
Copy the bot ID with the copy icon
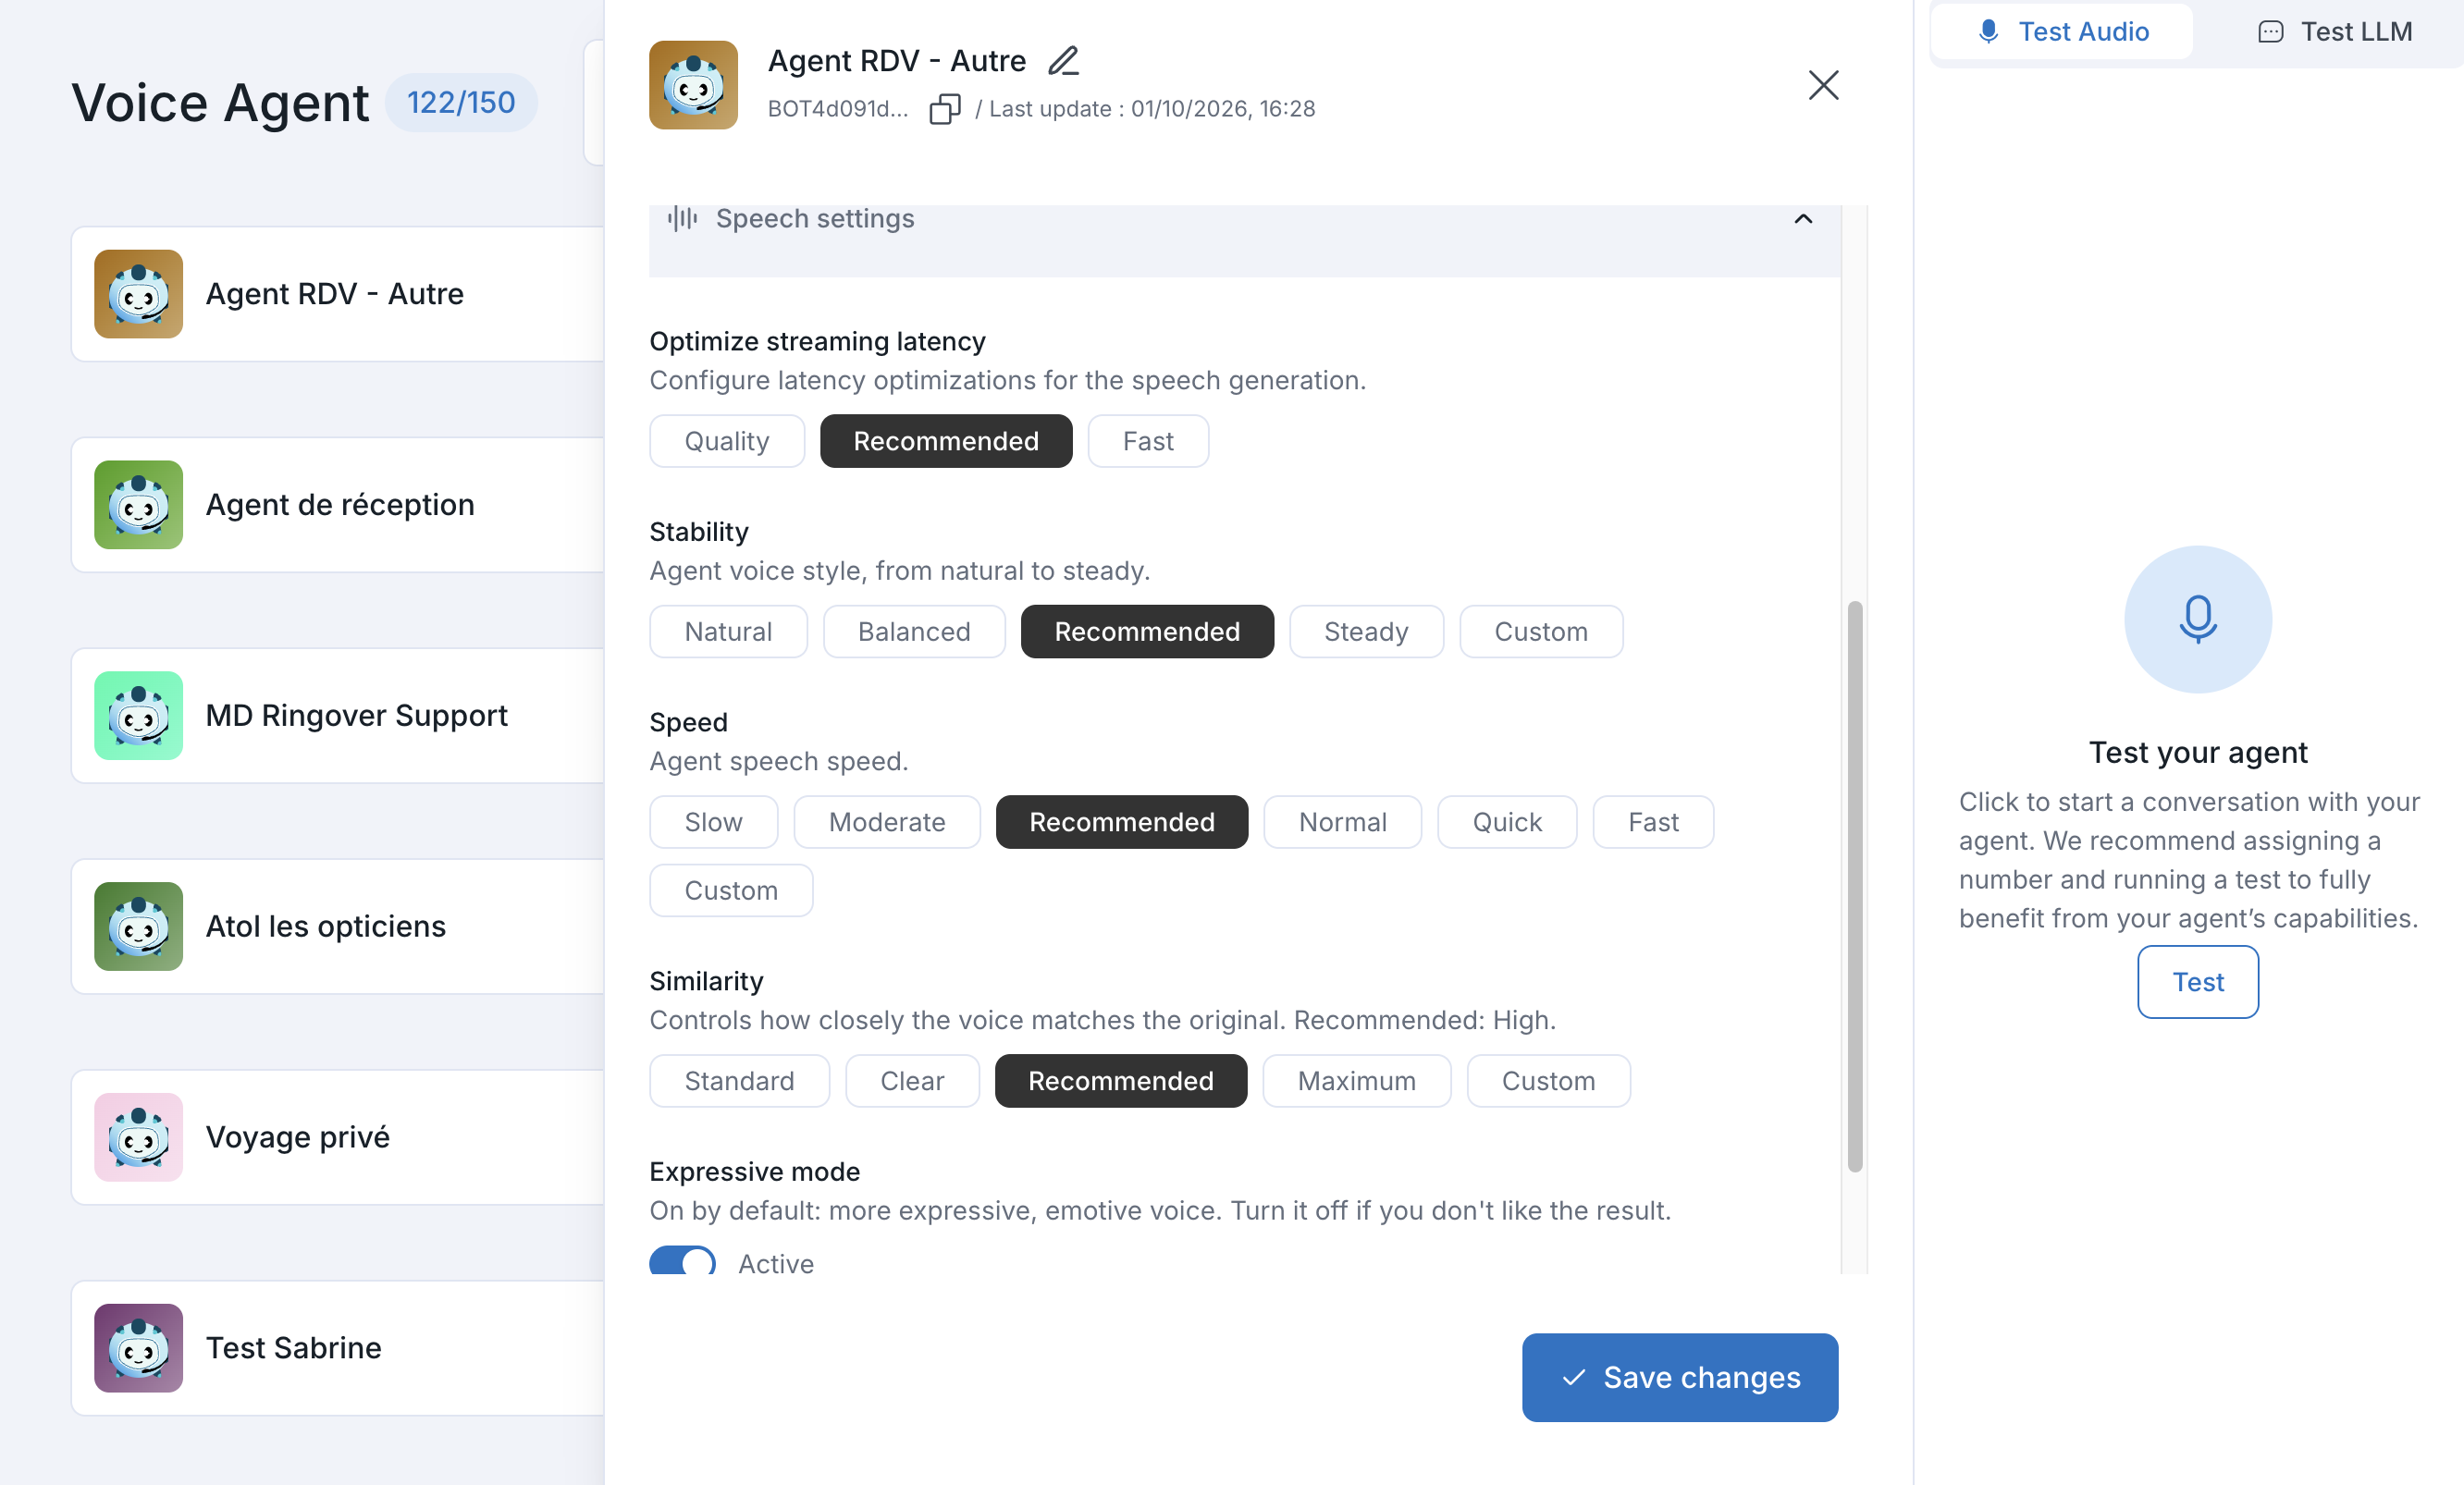(944, 109)
